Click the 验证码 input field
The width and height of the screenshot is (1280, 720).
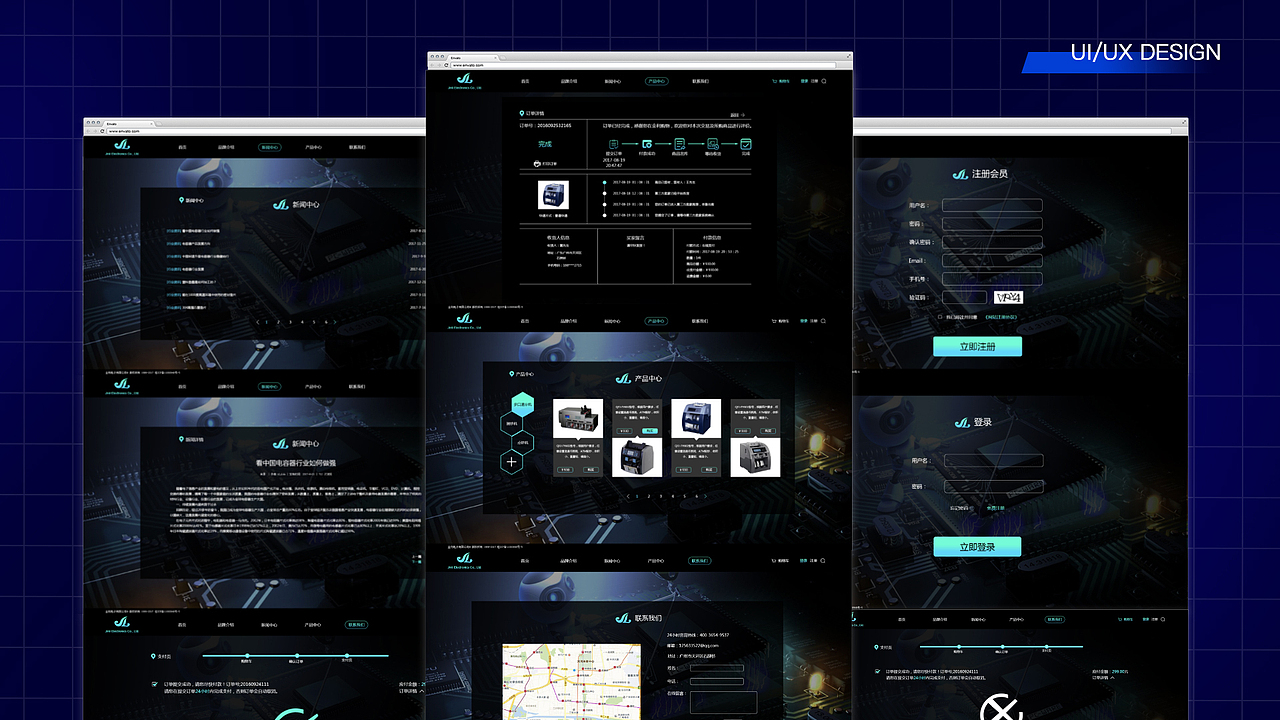pyautogui.click(x=964, y=297)
